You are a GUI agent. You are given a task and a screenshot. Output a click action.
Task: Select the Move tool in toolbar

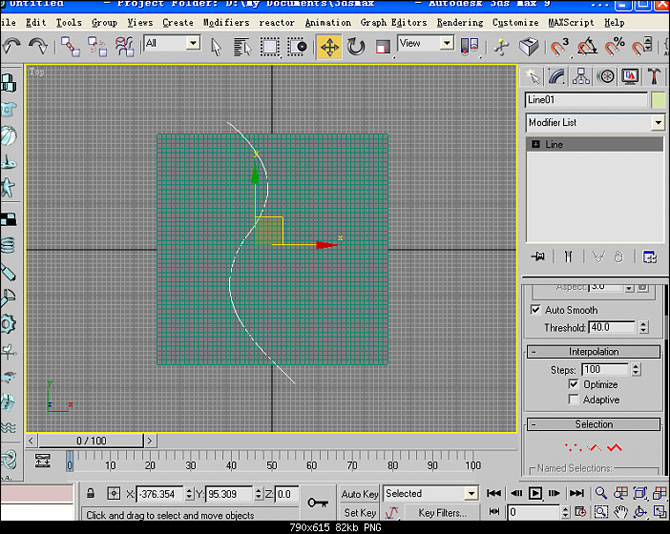coord(329,46)
